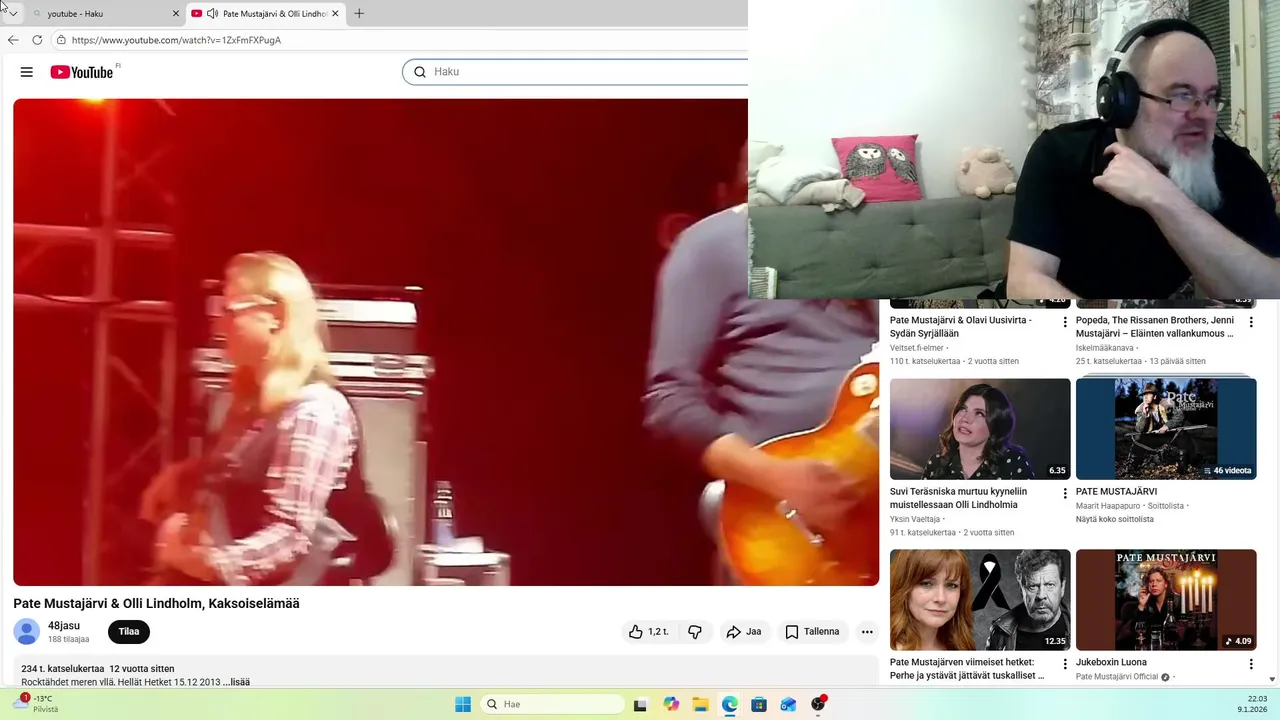1280x720 pixels.
Task: Open the Jukeboxin Luona video thumbnail
Action: point(1166,600)
